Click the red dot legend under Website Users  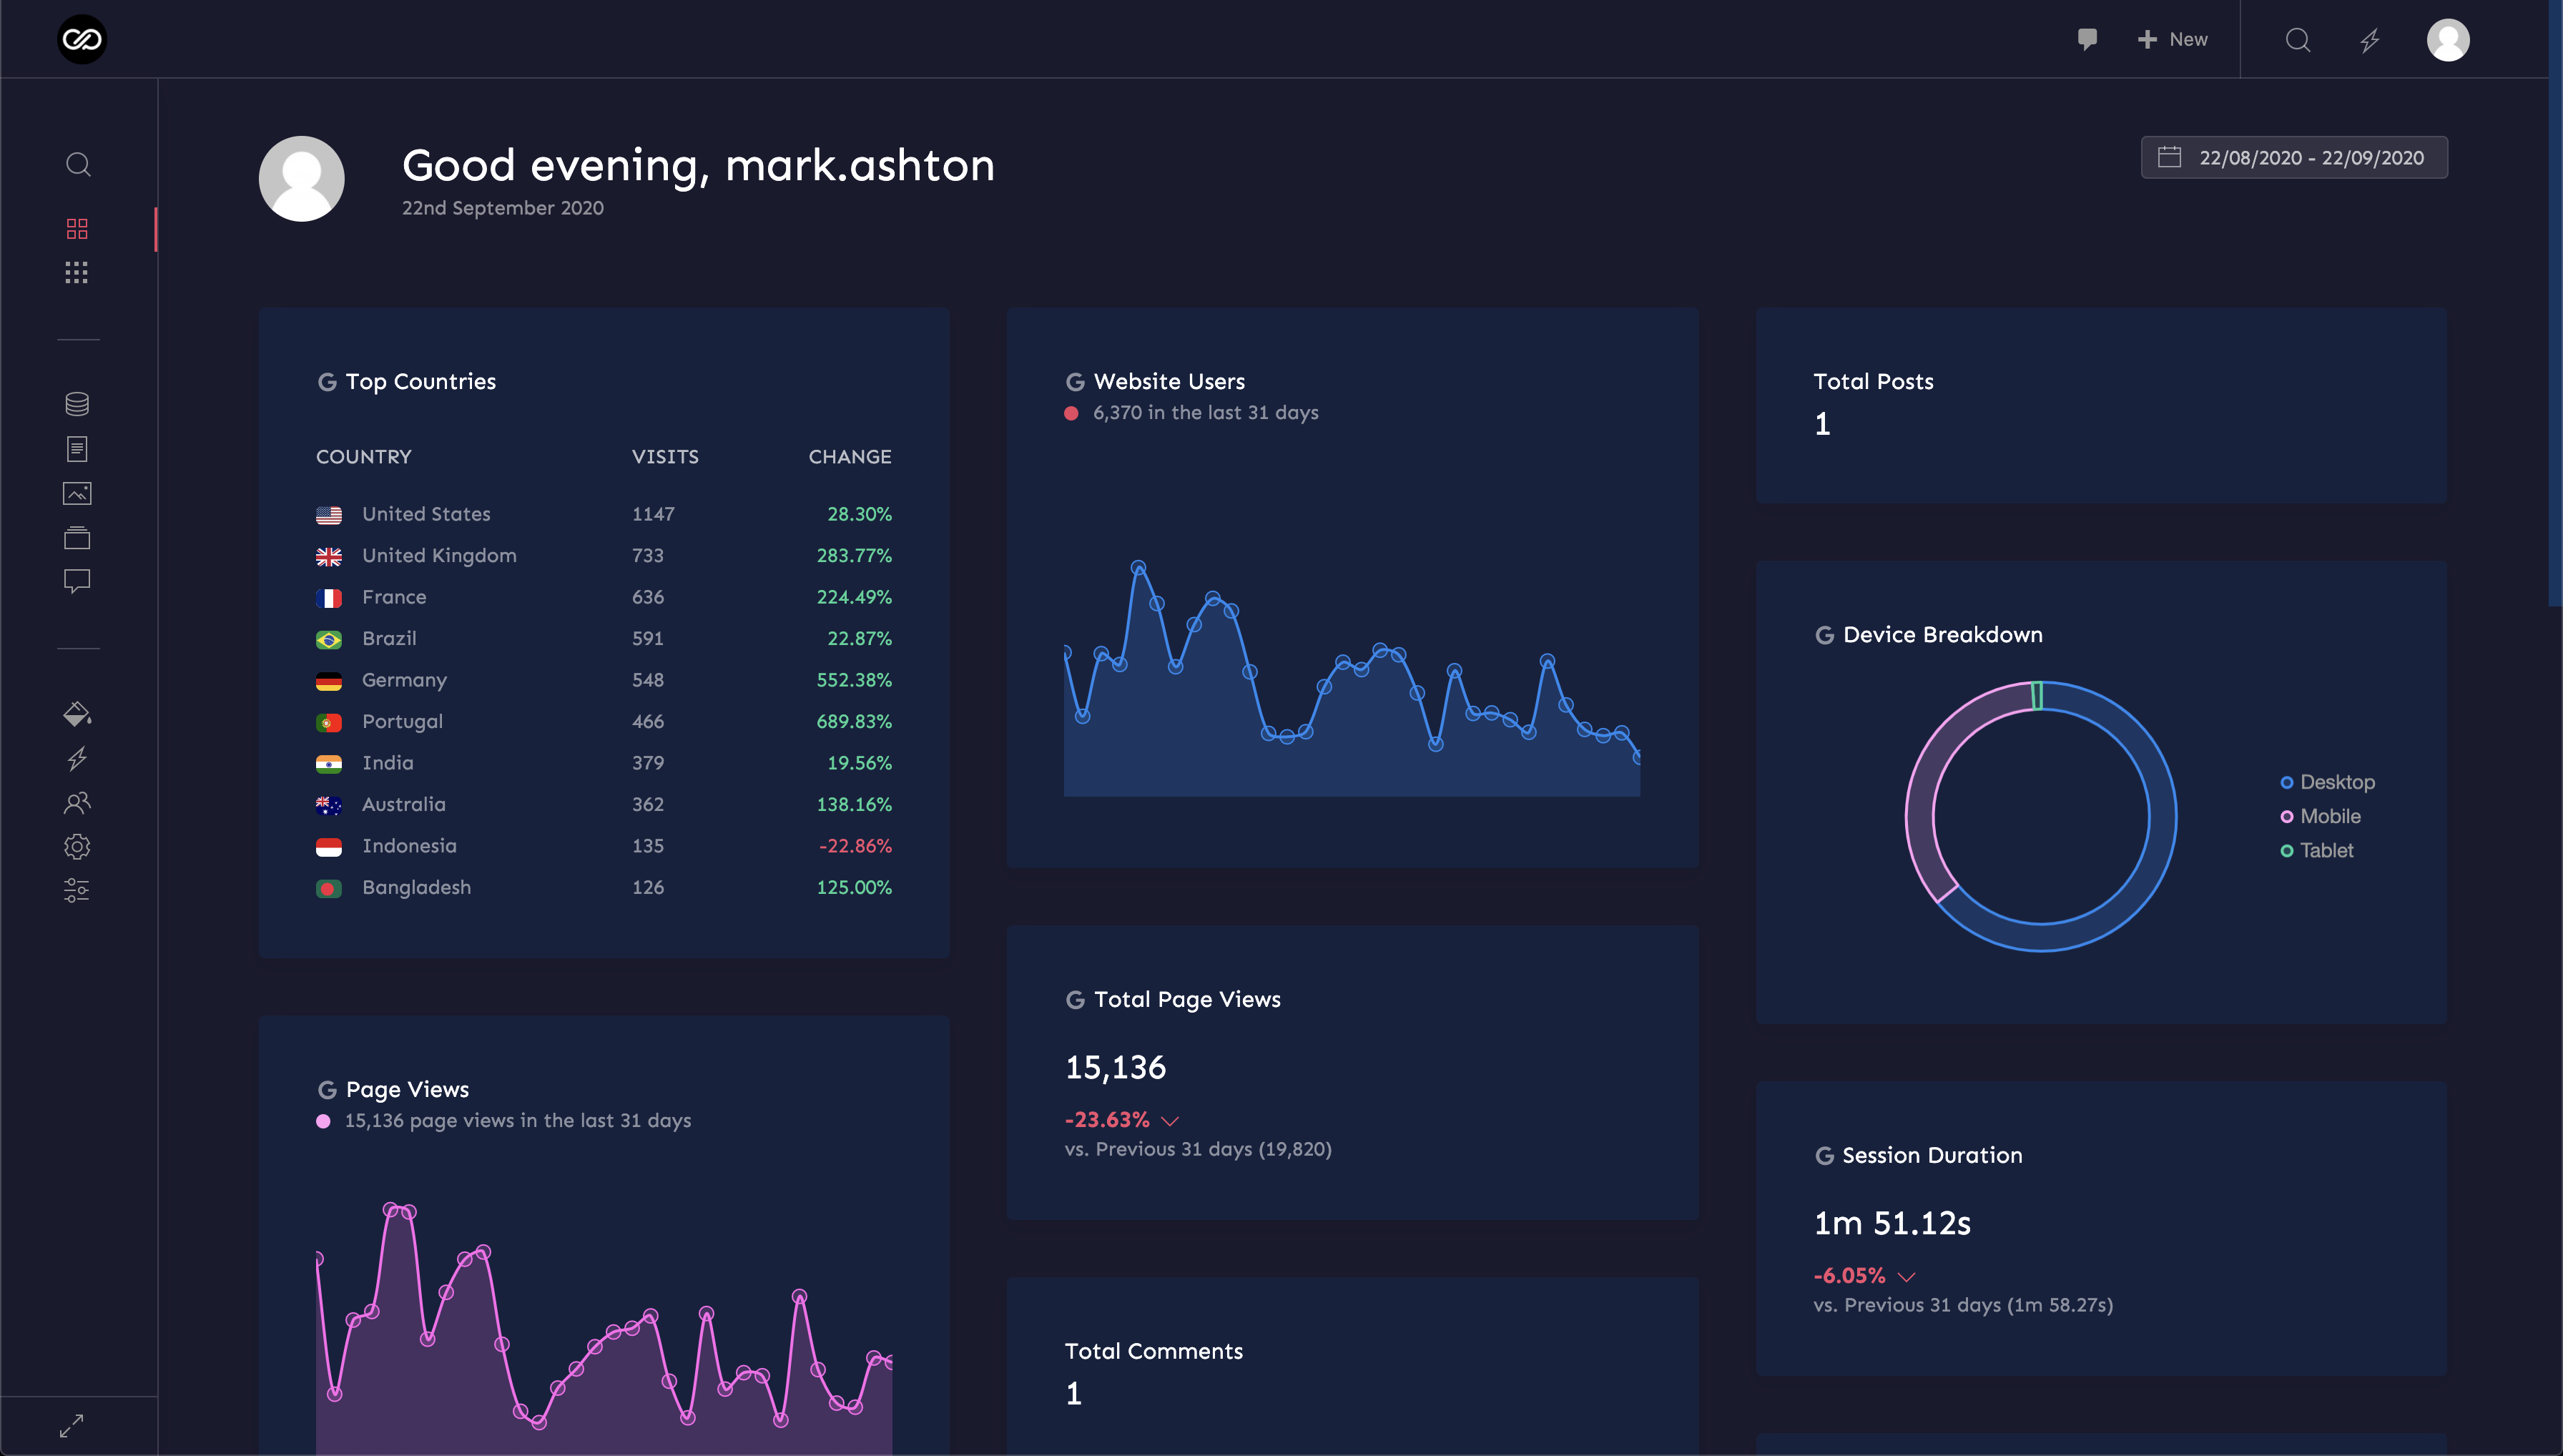[1071, 413]
